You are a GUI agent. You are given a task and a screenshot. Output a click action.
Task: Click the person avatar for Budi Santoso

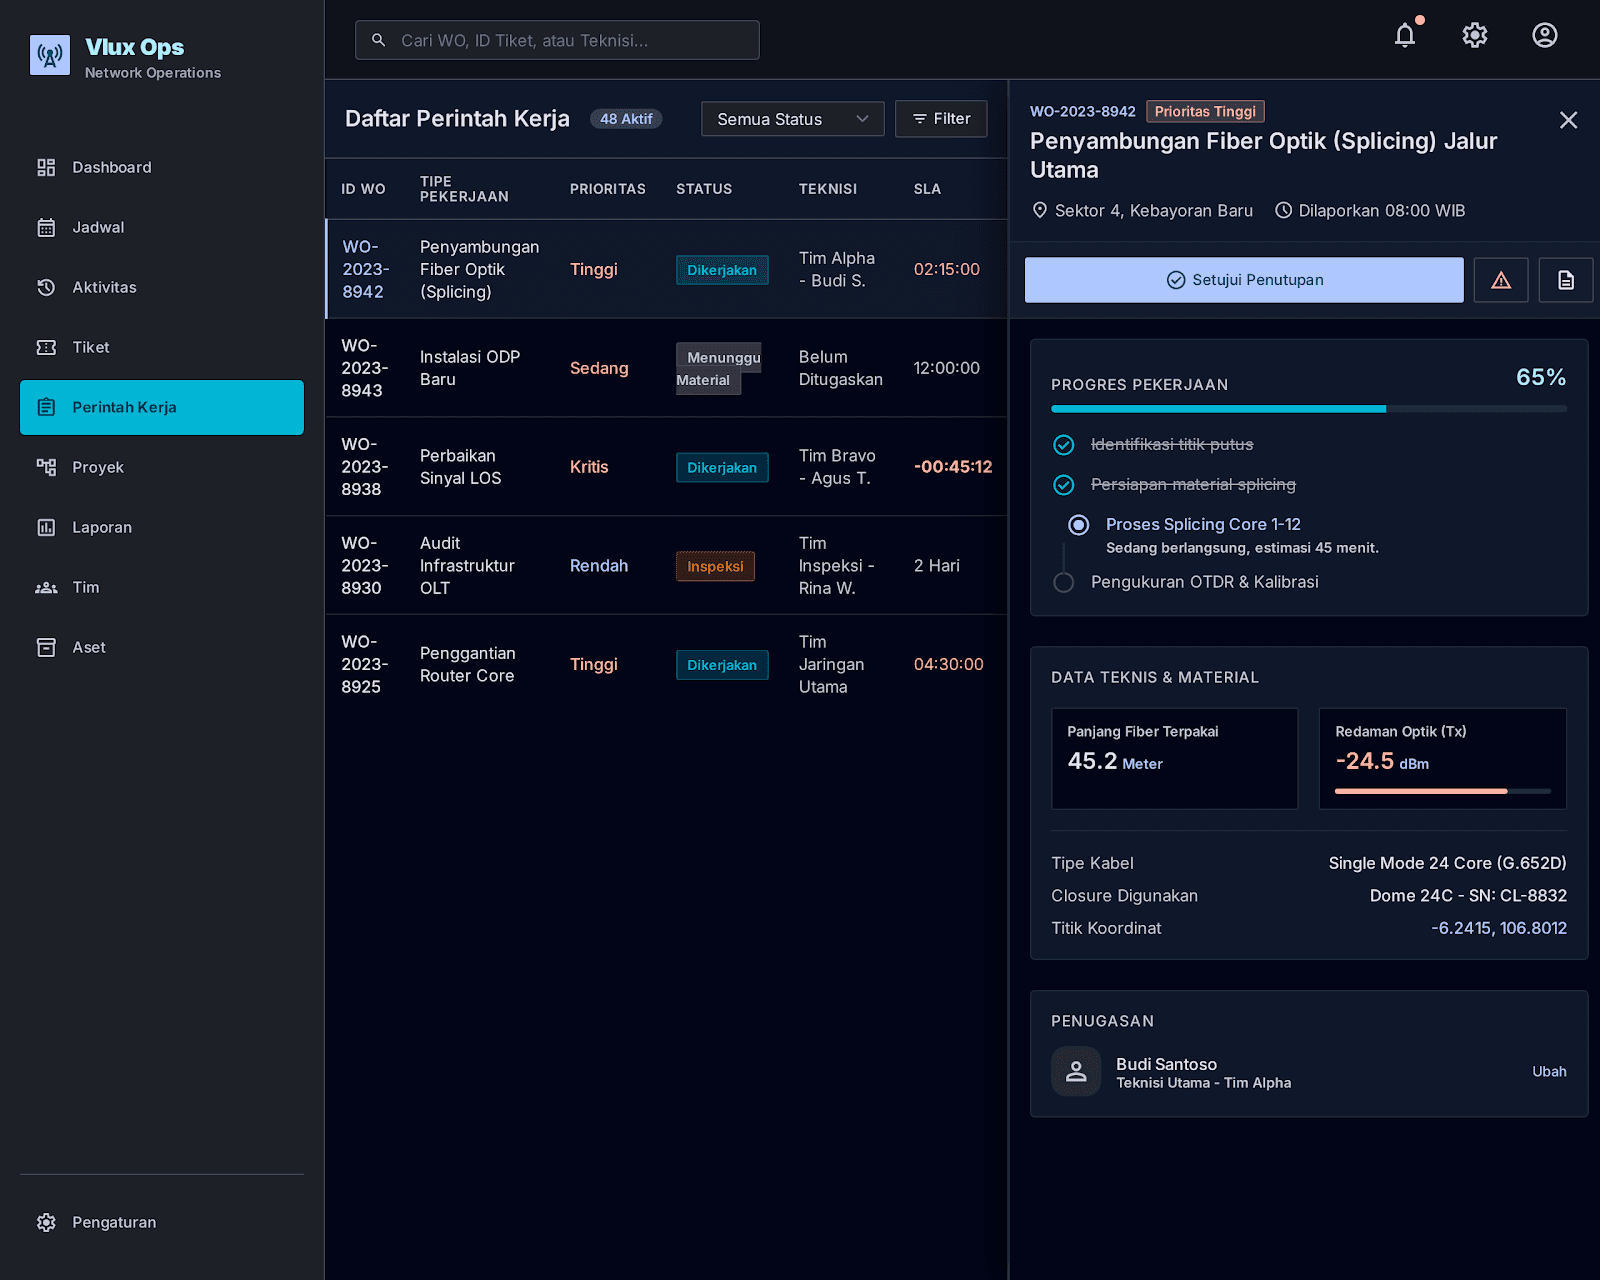[x=1076, y=1071]
